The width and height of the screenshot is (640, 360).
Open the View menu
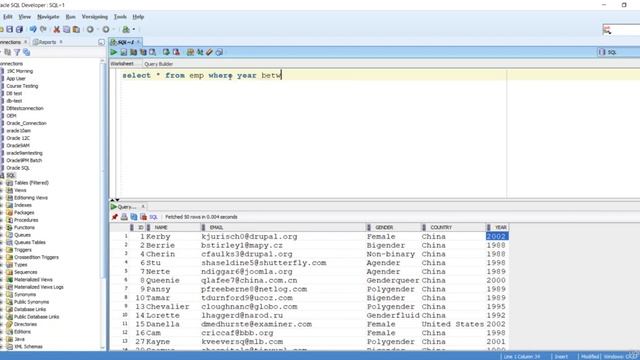[24, 17]
